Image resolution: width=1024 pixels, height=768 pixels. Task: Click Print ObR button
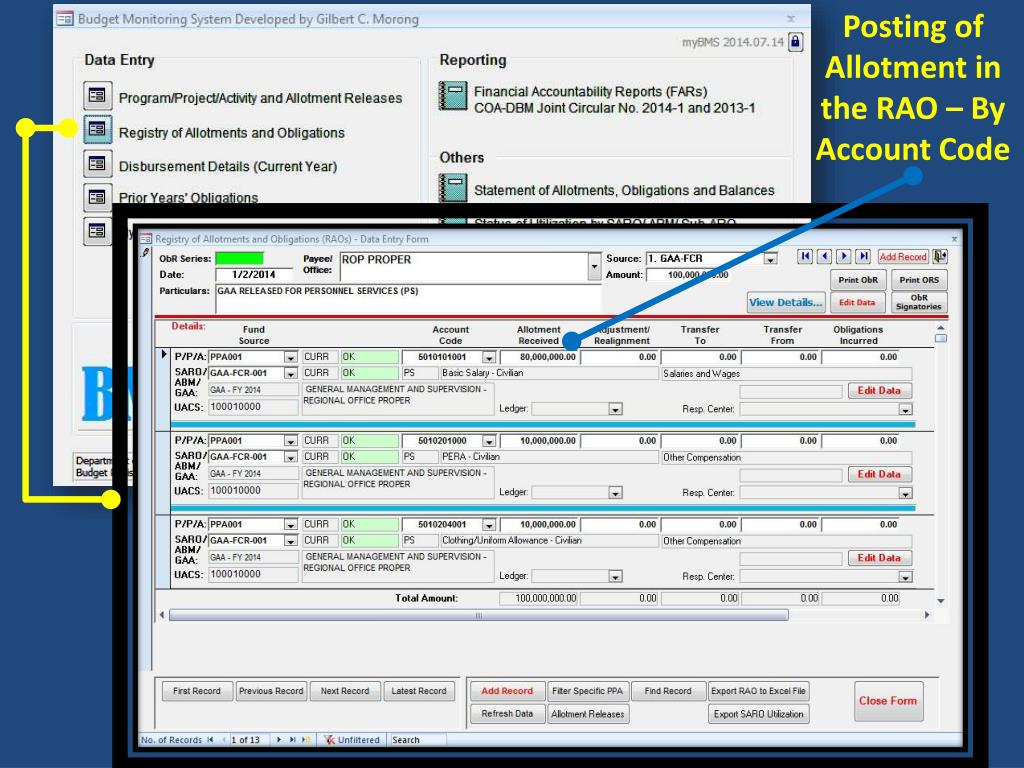click(857, 280)
